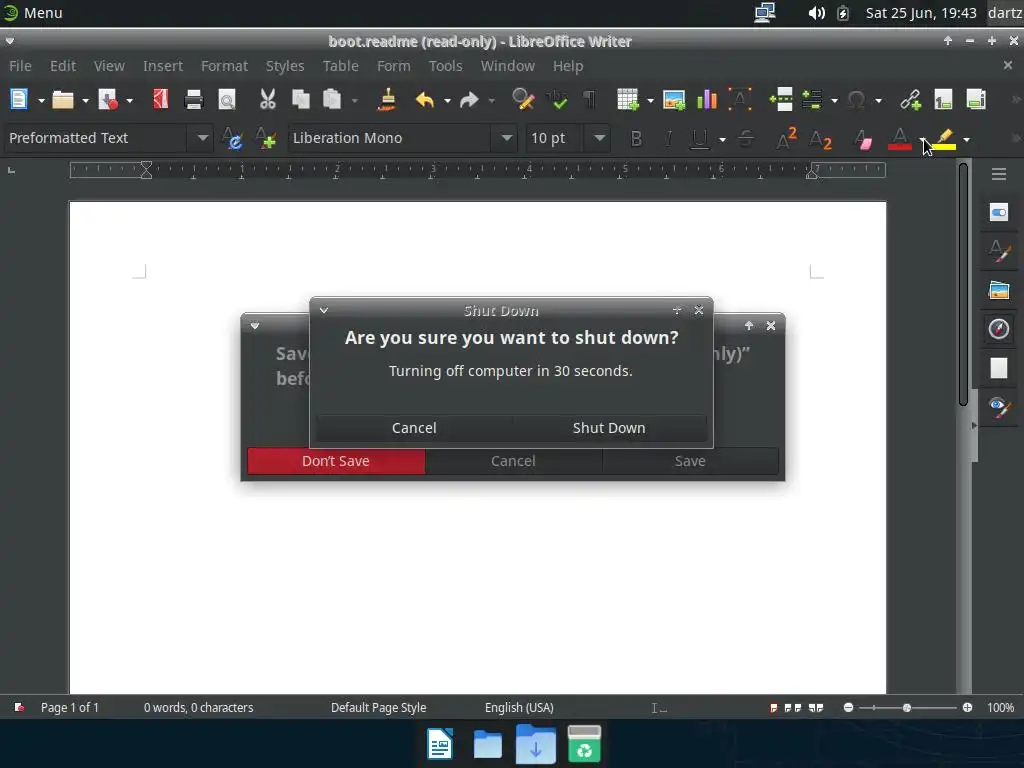Open the Save dropdown arrow
1024x768 pixels.
tap(129, 101)
